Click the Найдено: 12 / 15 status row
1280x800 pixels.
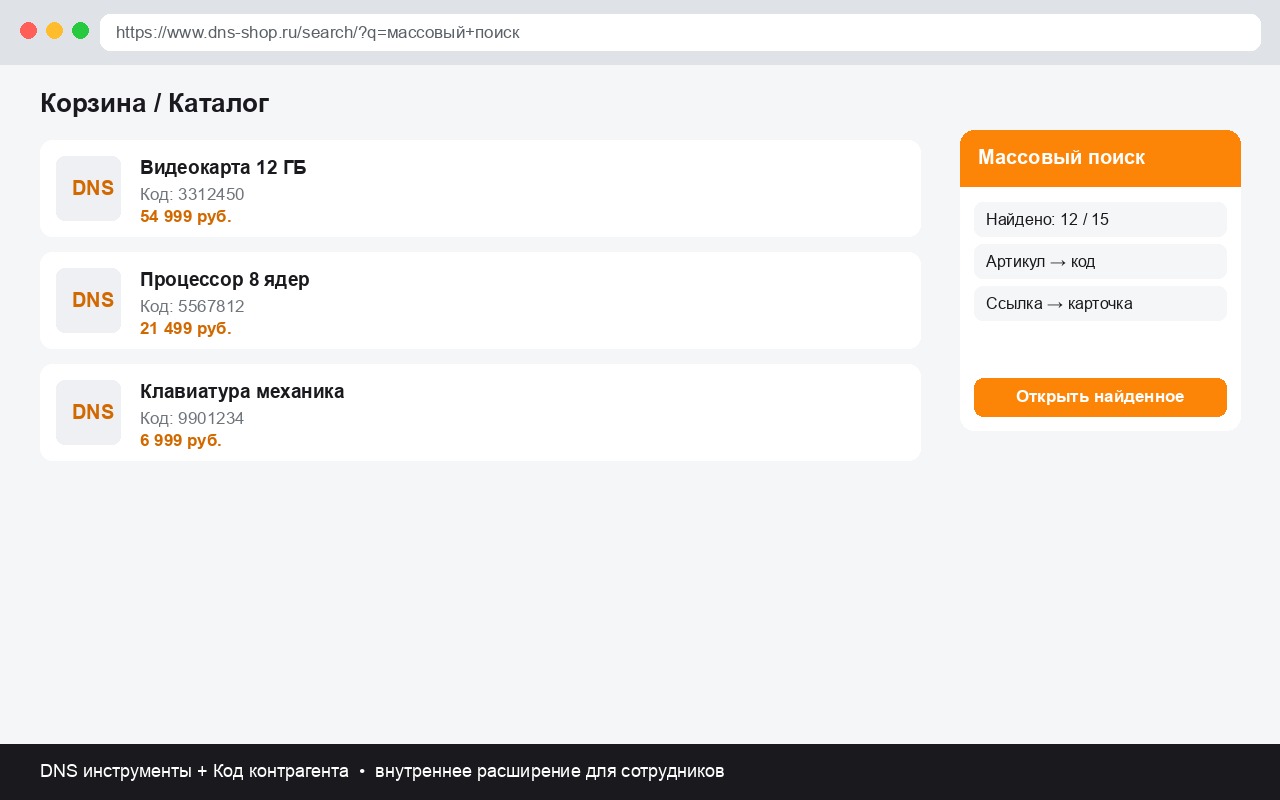[1100, 219]
